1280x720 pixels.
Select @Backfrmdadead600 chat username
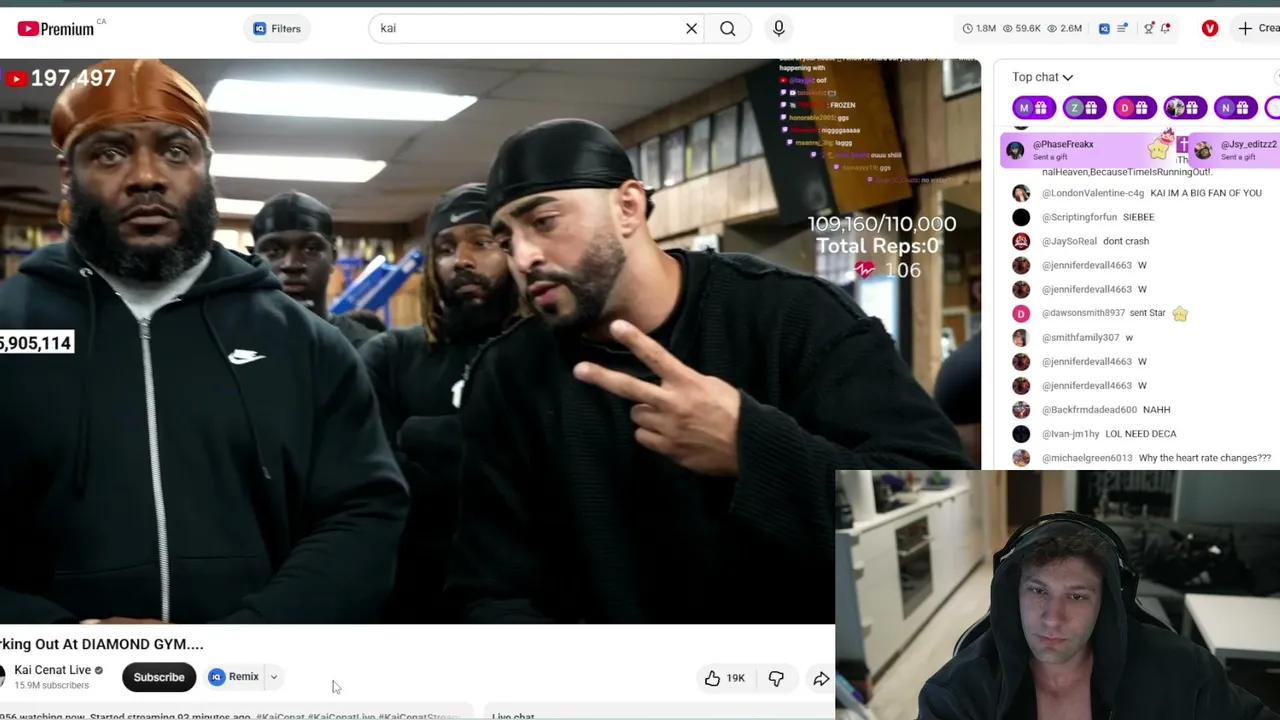tap(1089, 409)
